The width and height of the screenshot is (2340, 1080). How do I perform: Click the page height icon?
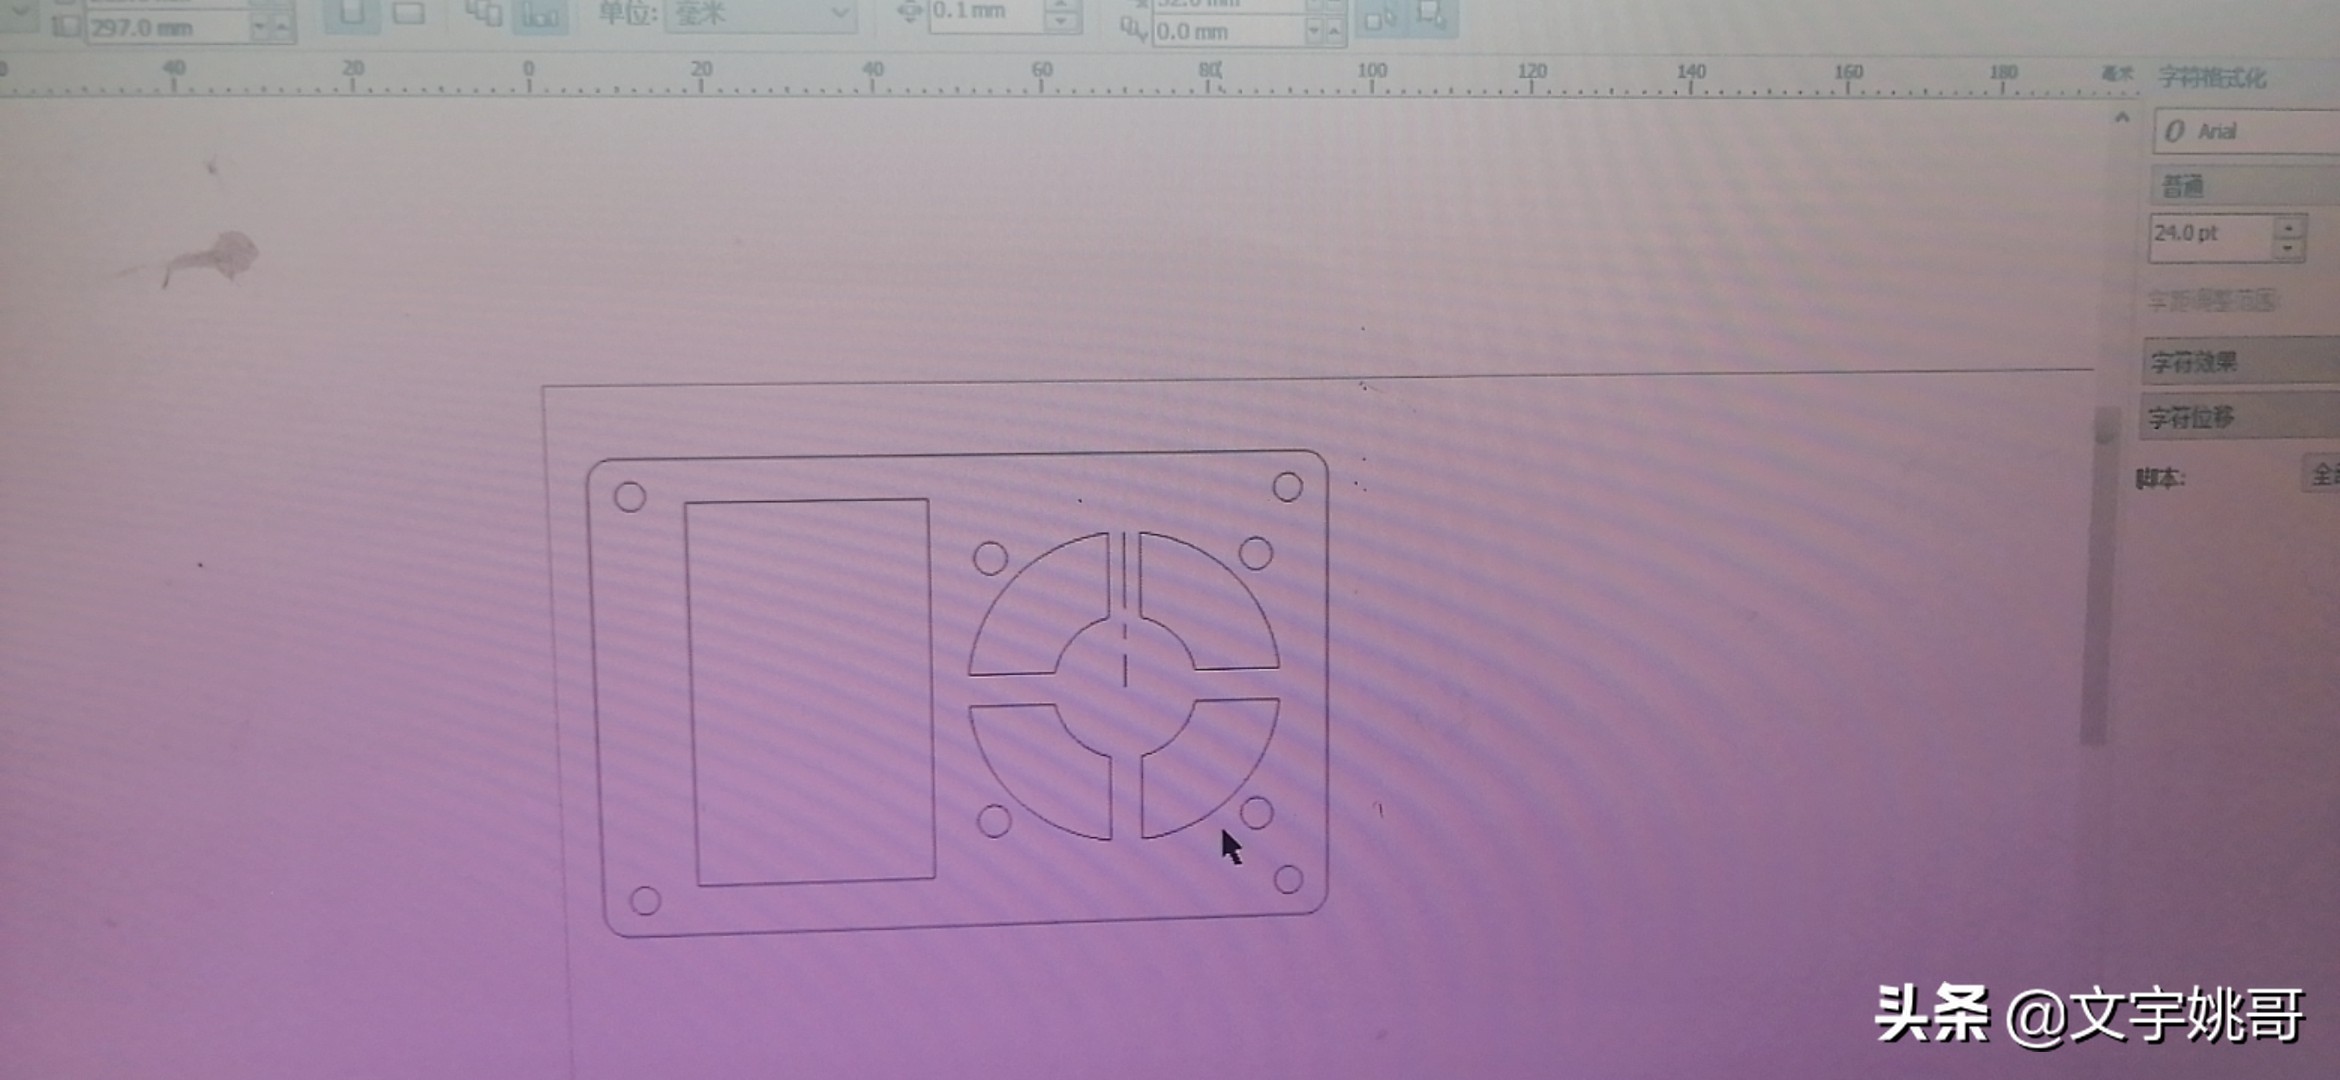pyautogui.click(x=65, y=27)
